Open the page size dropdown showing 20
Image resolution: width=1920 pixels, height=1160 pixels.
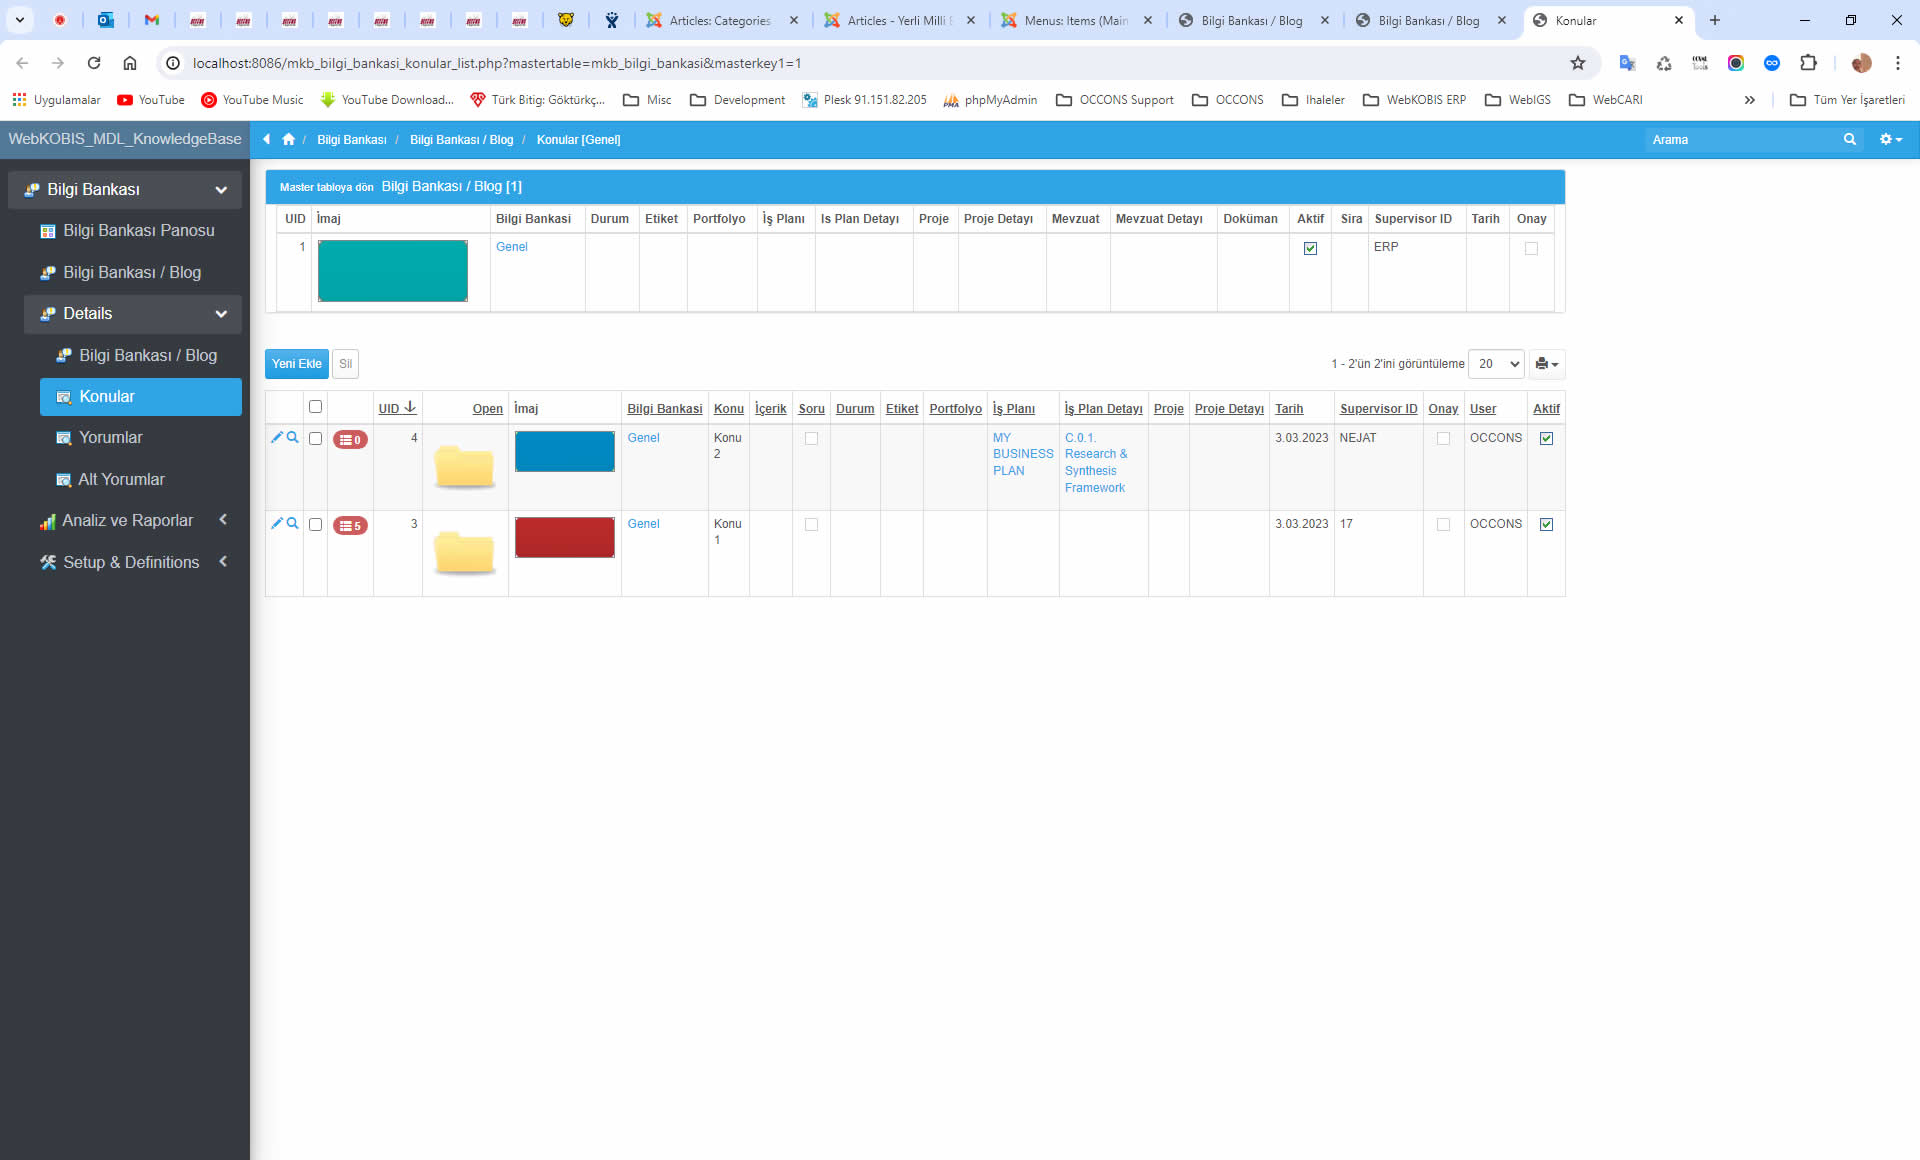tap(1496, 364)
